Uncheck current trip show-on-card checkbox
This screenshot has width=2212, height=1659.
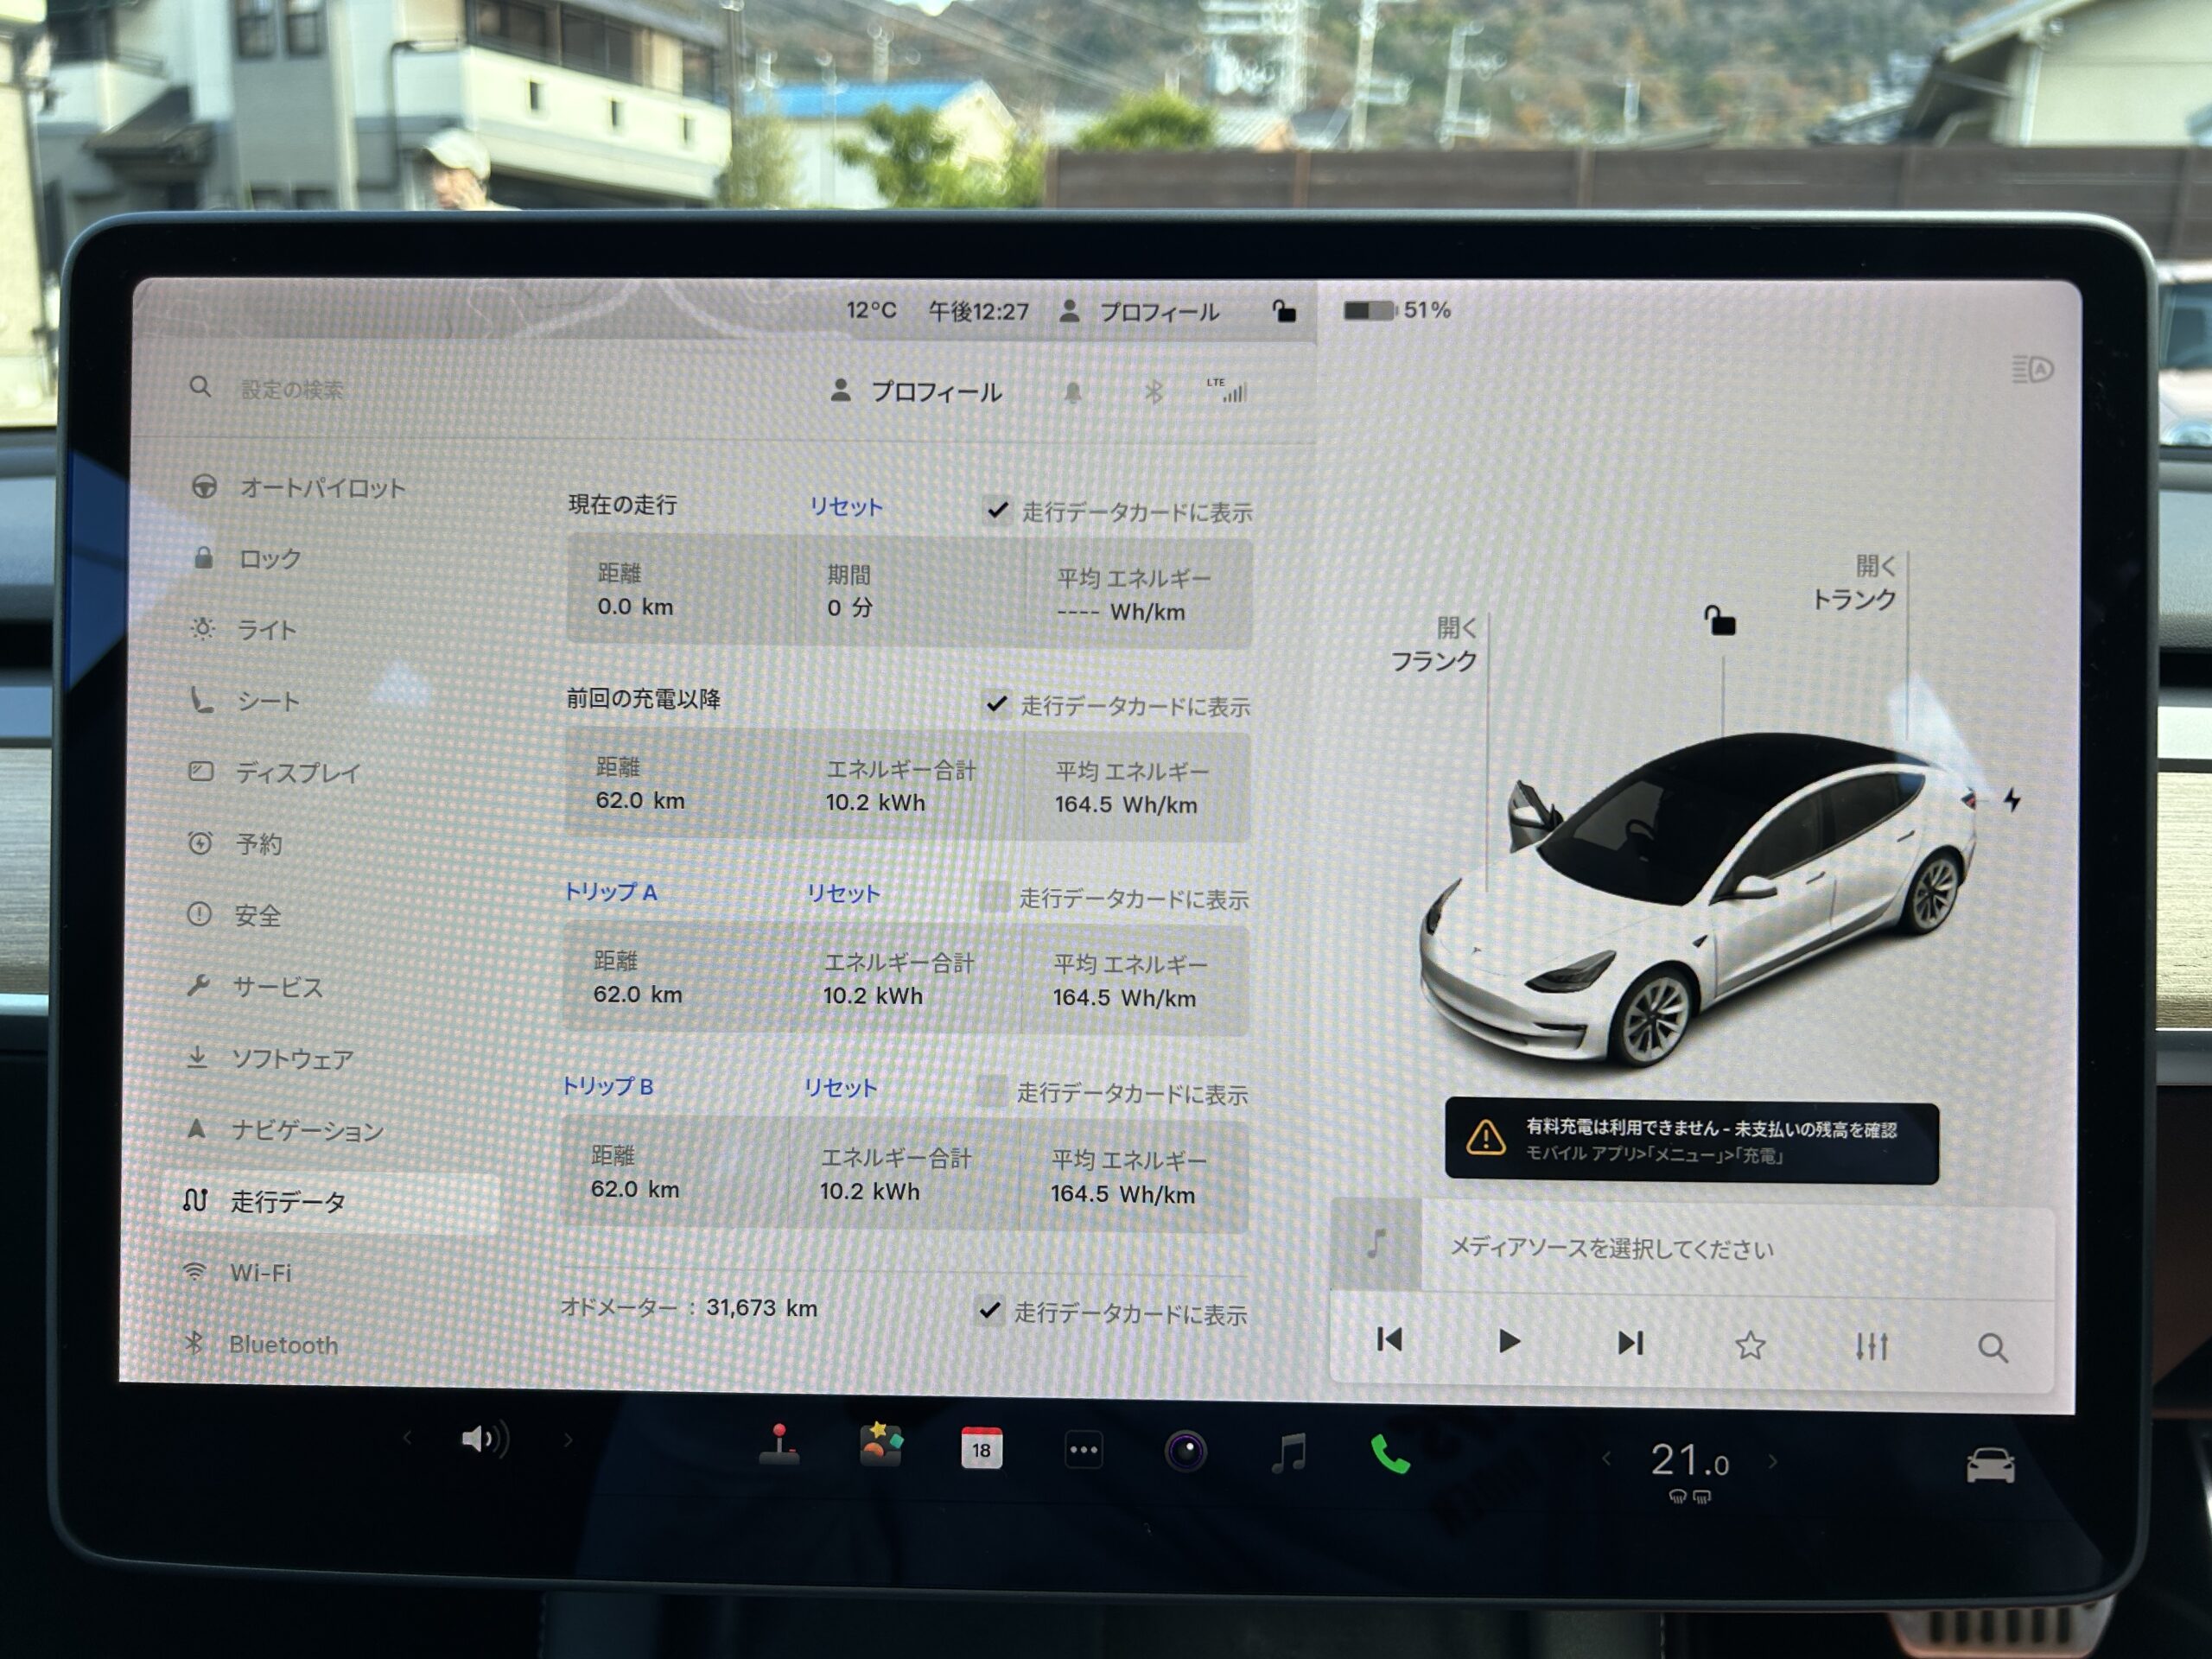click(996, 510)
